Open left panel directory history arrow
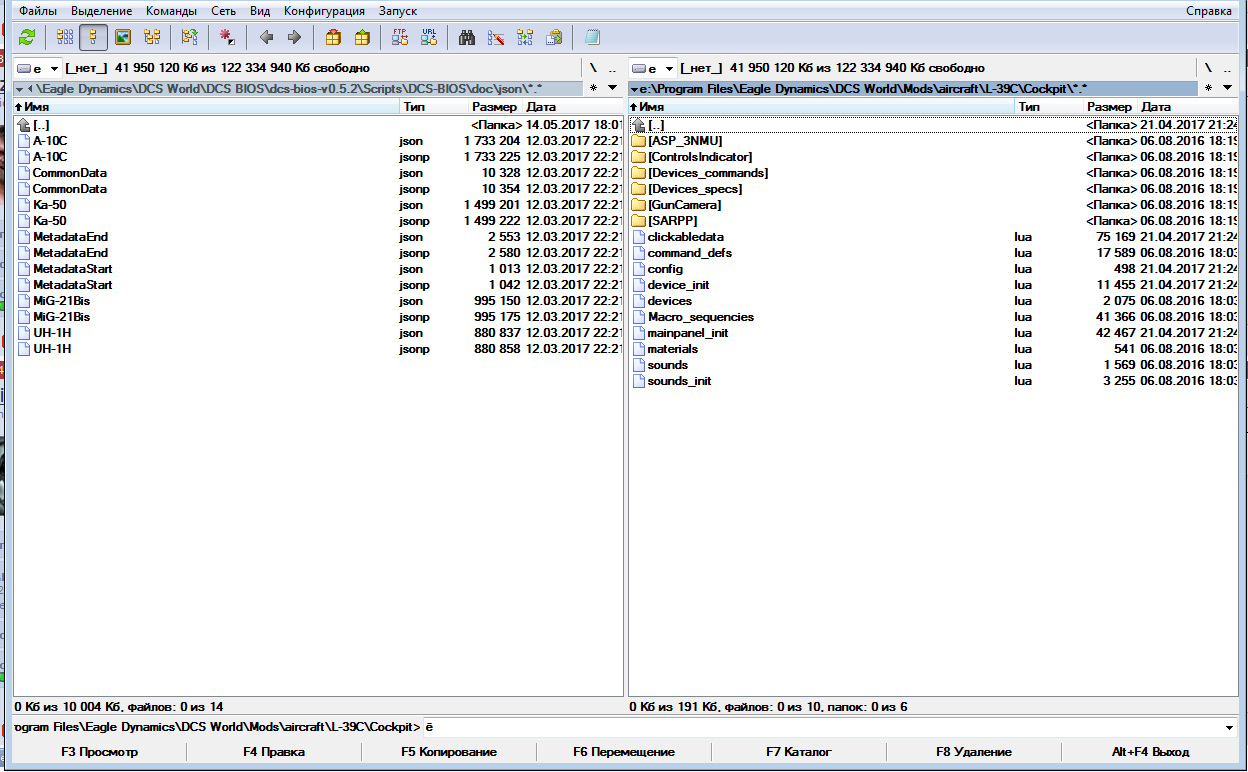Screen dimensions: 1248x772 [613, 88]
